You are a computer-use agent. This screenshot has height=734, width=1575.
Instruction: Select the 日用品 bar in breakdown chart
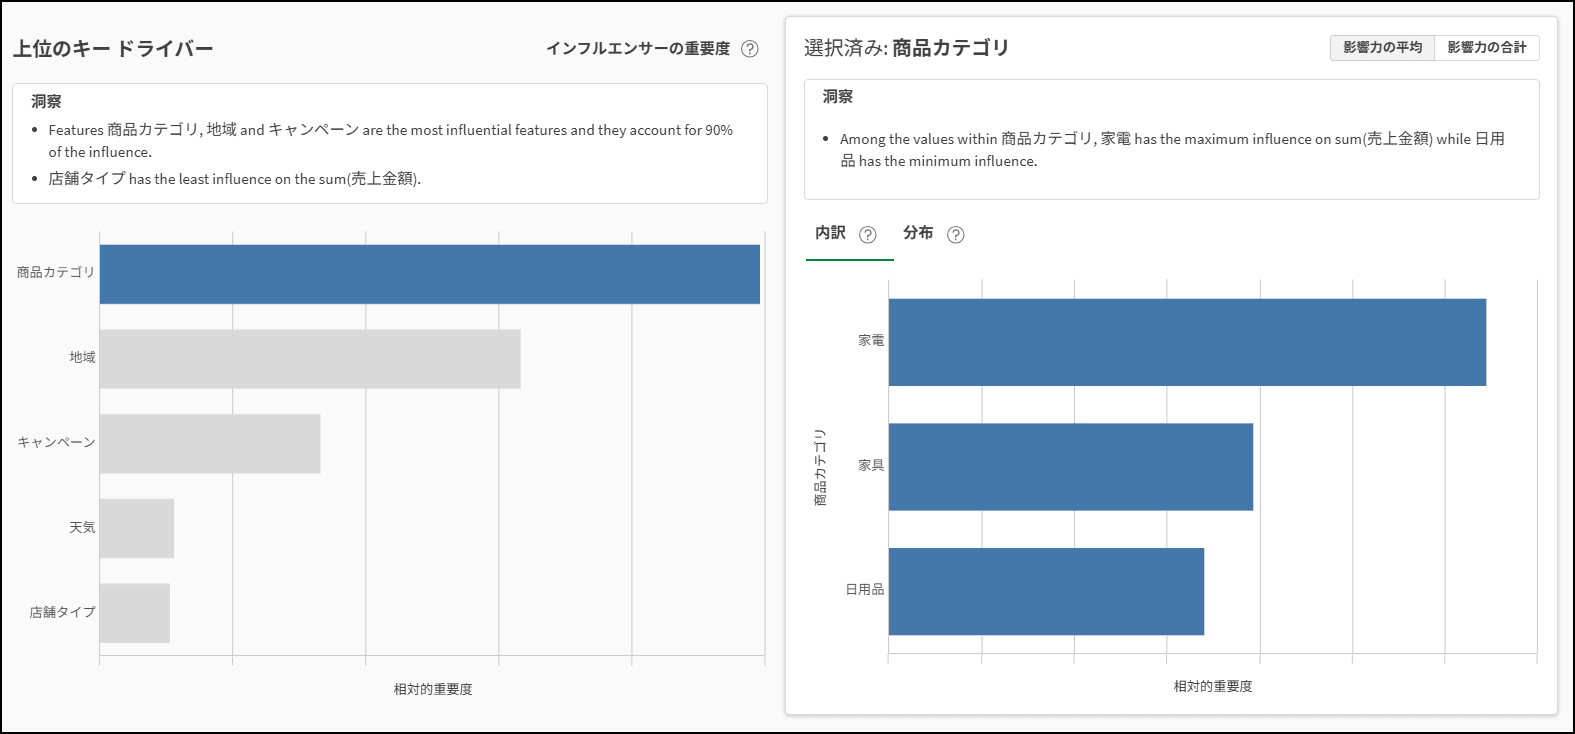point(1046,591)
